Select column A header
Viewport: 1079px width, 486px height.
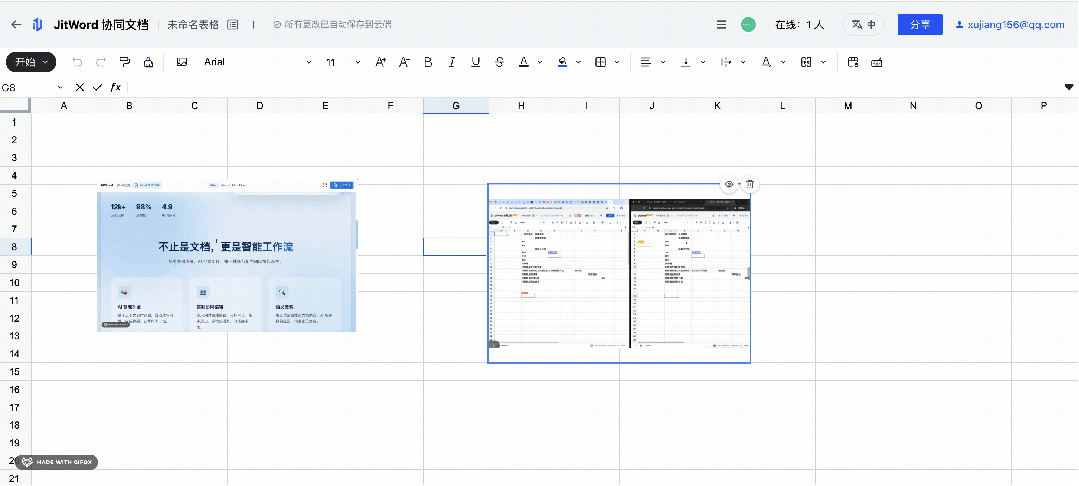click(64, 105)
